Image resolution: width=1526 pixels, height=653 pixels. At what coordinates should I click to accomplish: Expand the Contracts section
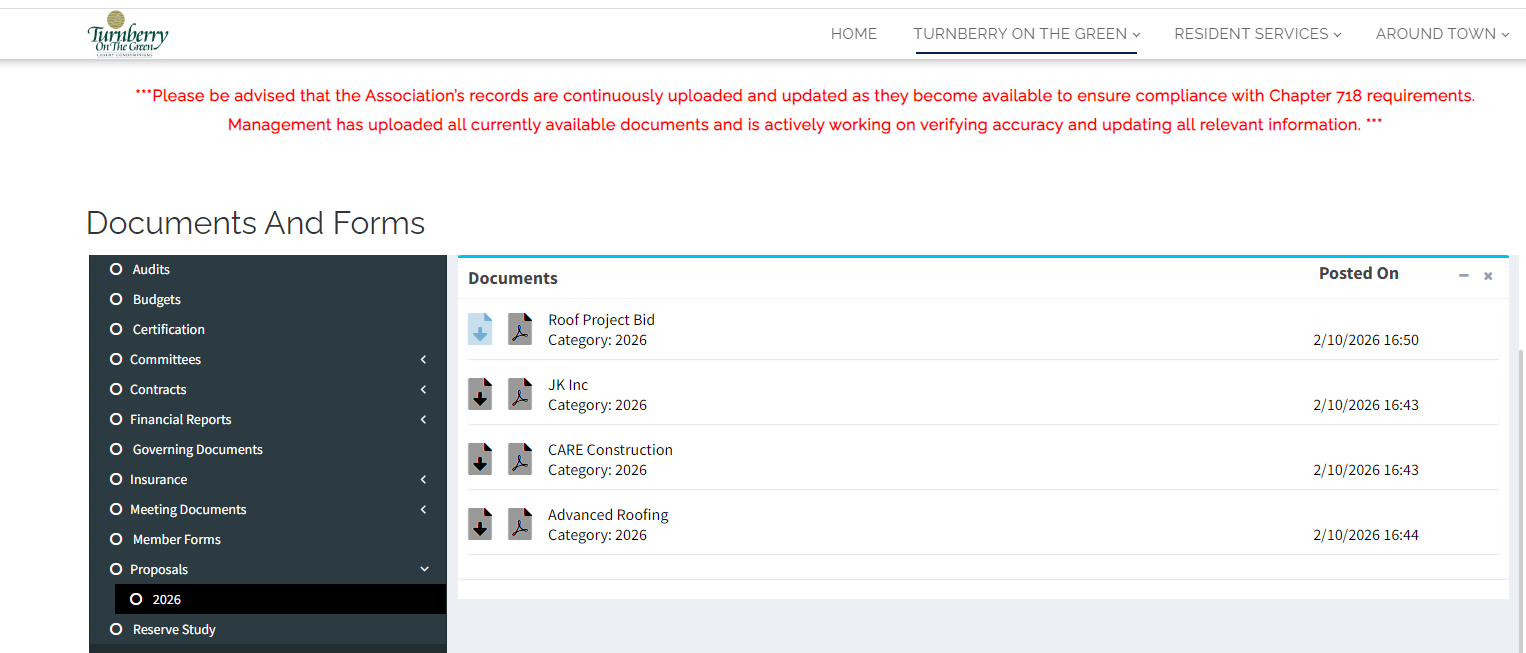[423, 389]
